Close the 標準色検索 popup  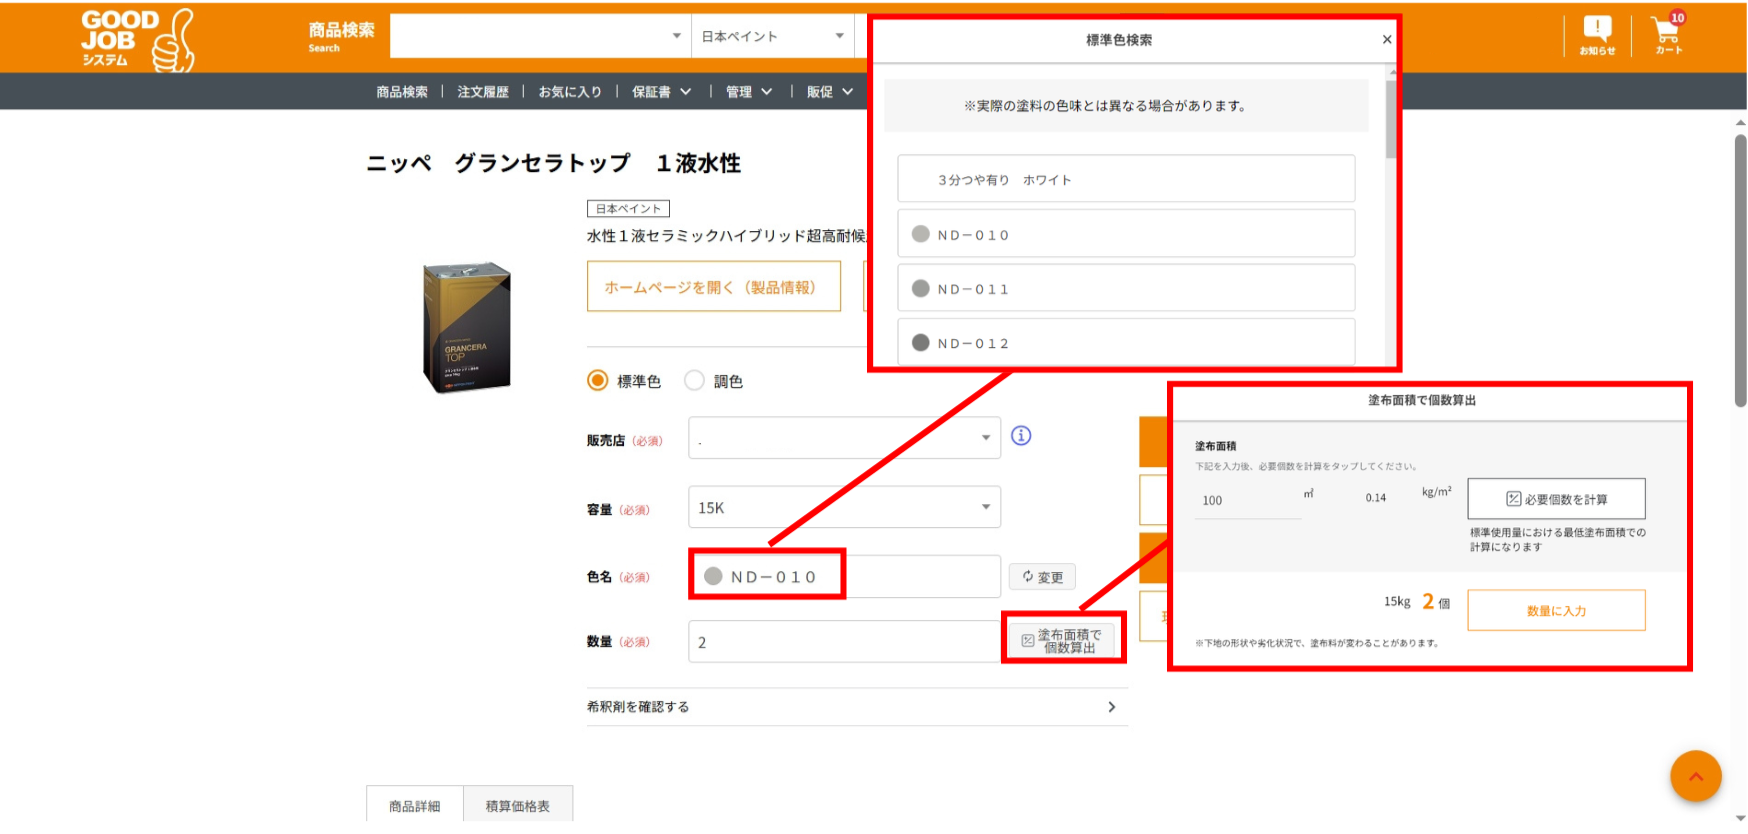(1386, 40)
